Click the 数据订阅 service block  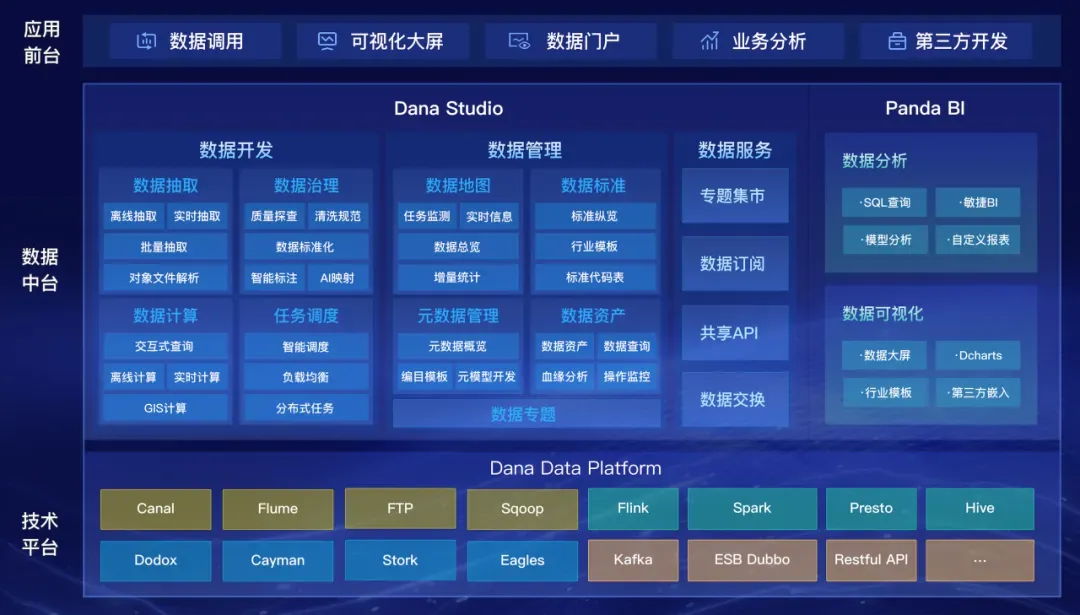[x=735, y=264]
